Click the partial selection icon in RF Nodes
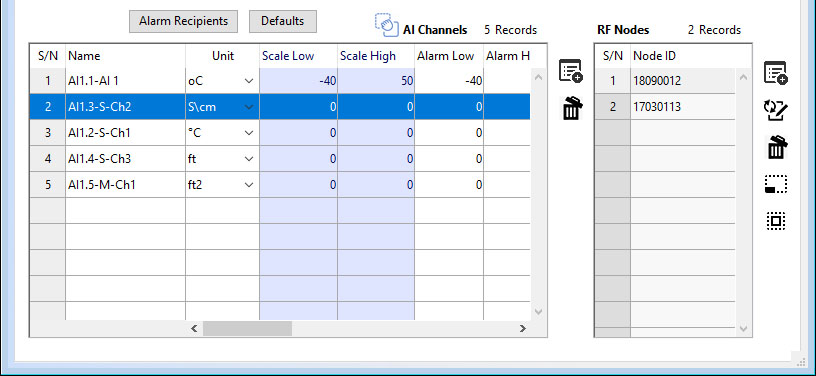Screen dimensions: 816x376 [775, 184]
